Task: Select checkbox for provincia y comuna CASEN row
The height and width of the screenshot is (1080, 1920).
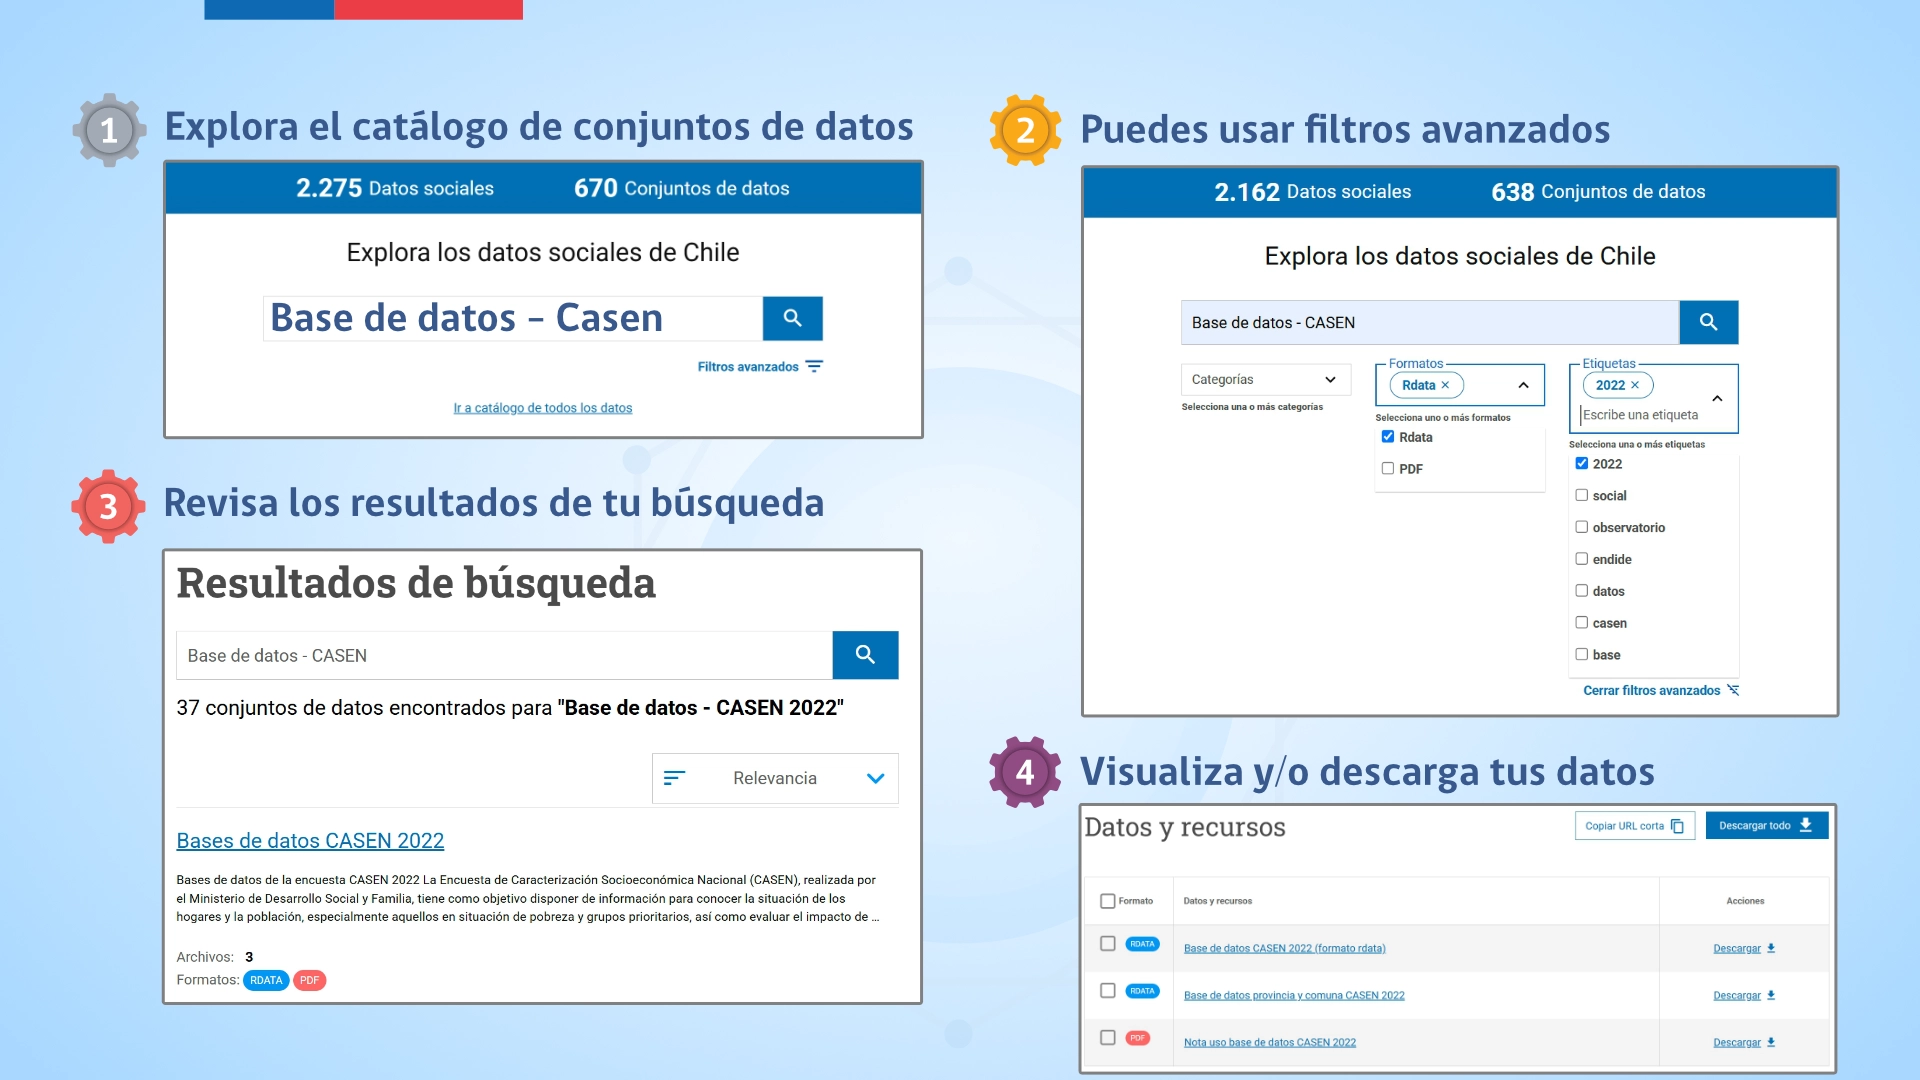Action: click(x=1107, y=990)
